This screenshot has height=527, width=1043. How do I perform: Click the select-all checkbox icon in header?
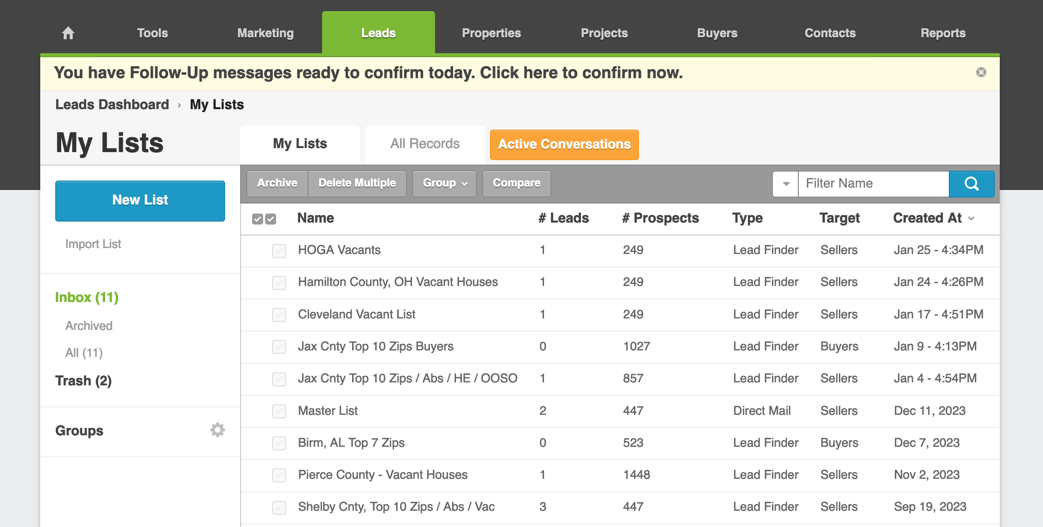point(264,219)
